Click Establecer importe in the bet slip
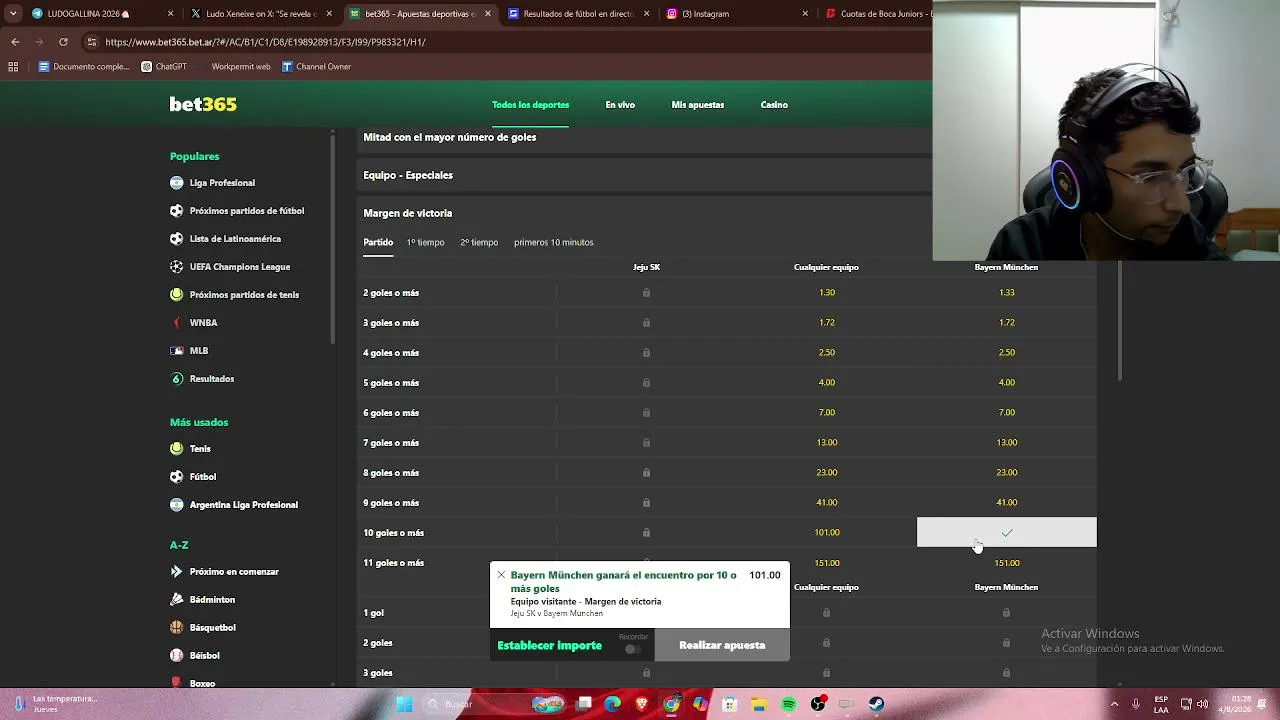The width and height of the screenshot is (1280, 720). click(x=550, y=646)
